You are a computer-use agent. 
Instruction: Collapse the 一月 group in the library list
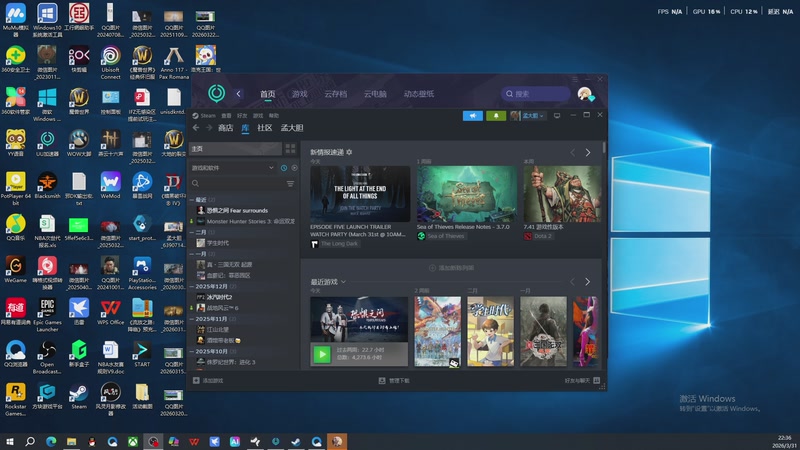tap(192, 254)
